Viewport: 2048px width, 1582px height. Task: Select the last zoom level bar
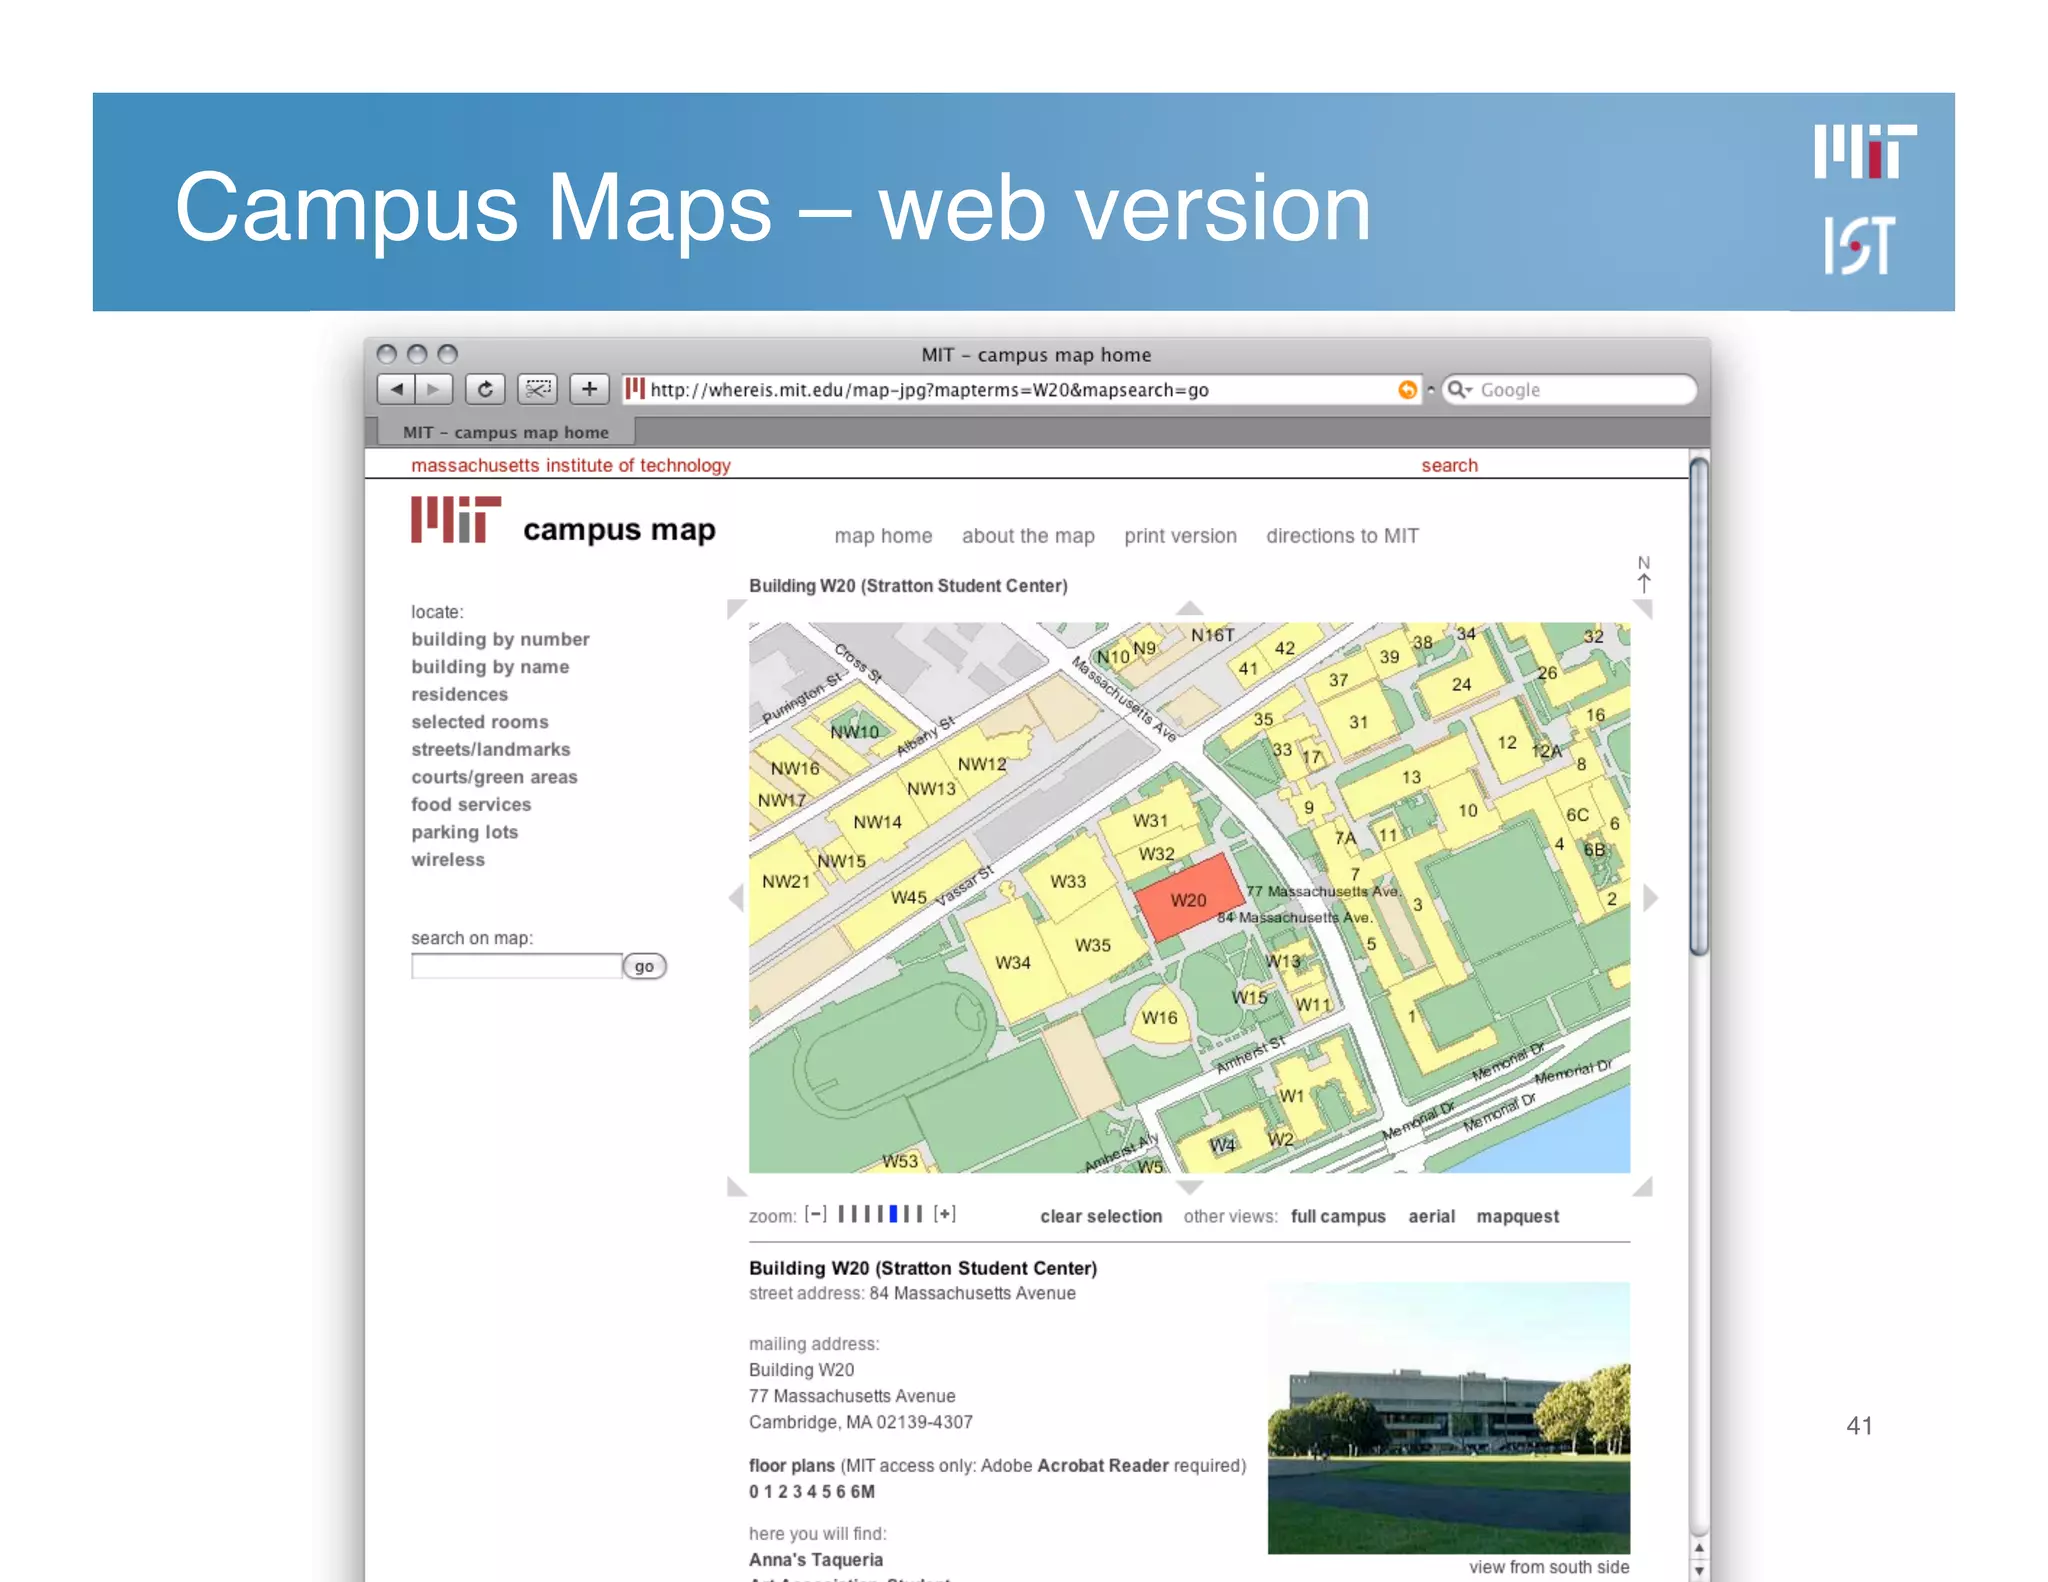tap(919, 1214)
